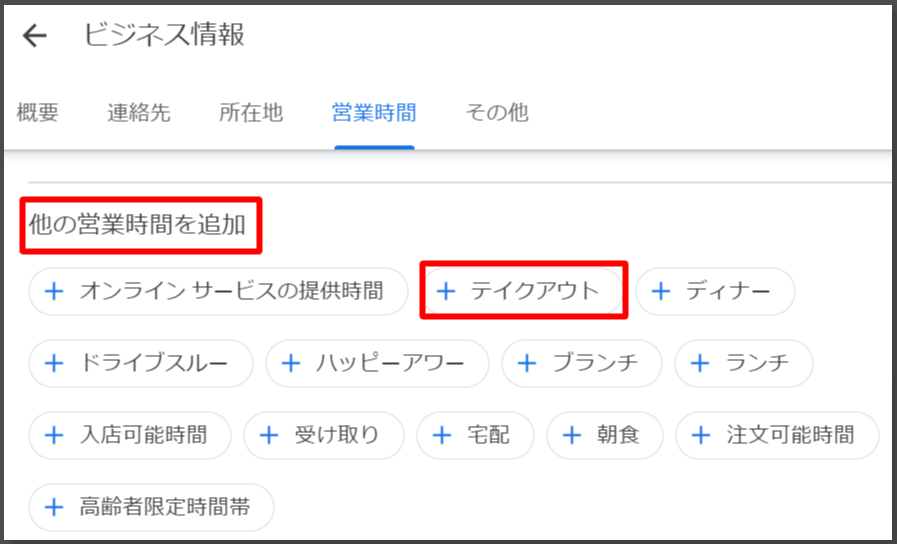Add ハッピーアワー hours chip

coord(377,363)
